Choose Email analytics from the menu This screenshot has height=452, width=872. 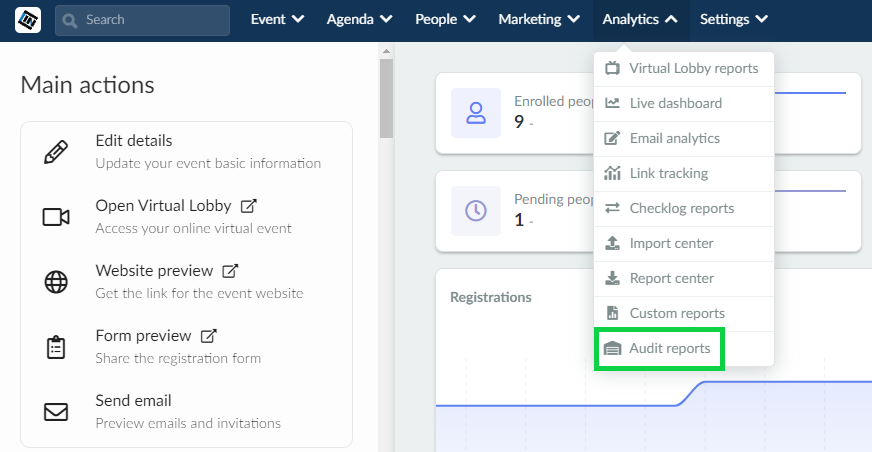tap(684, 138)
